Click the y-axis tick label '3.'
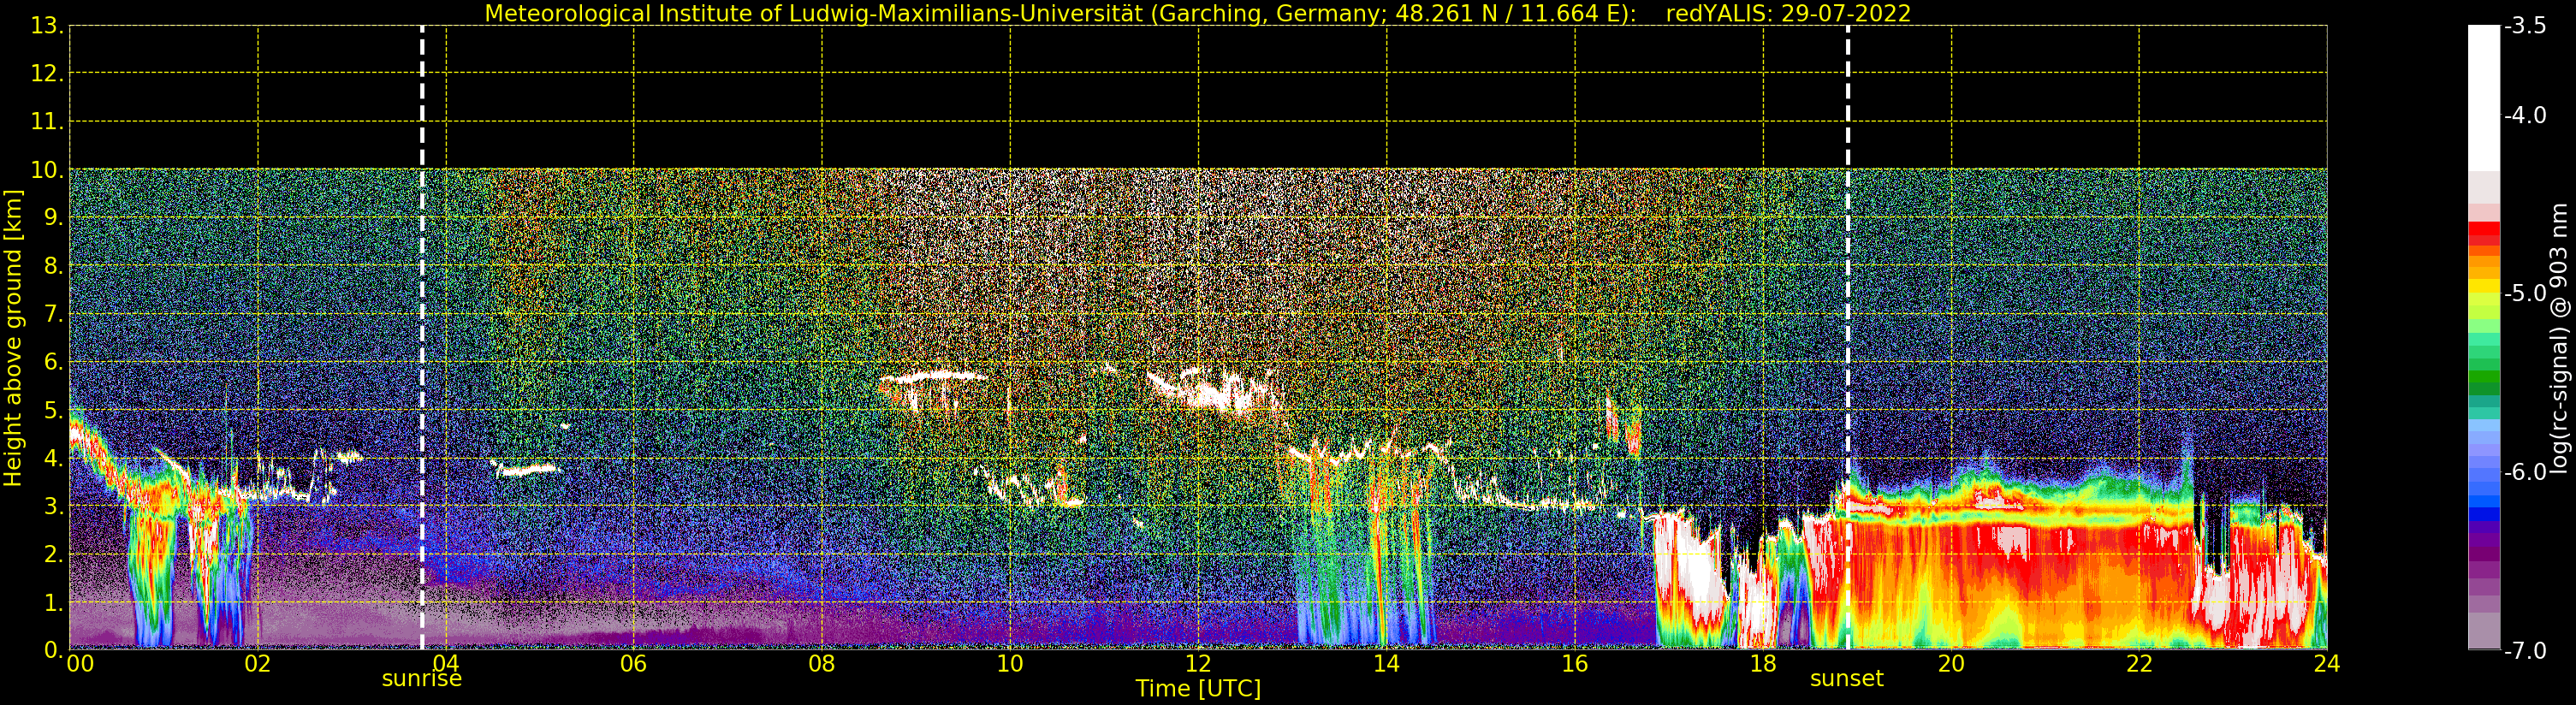The width and height of the screenshot is (2576, 705). coord(53,506)
